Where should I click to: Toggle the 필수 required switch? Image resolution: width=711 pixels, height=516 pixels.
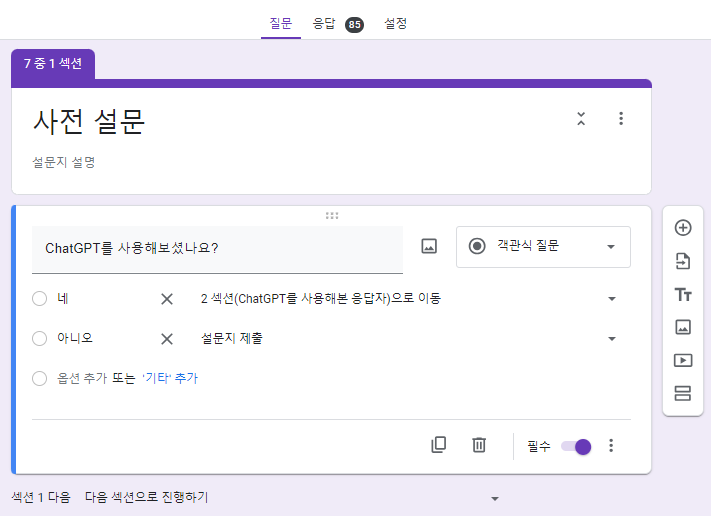[x=576, y=447]
